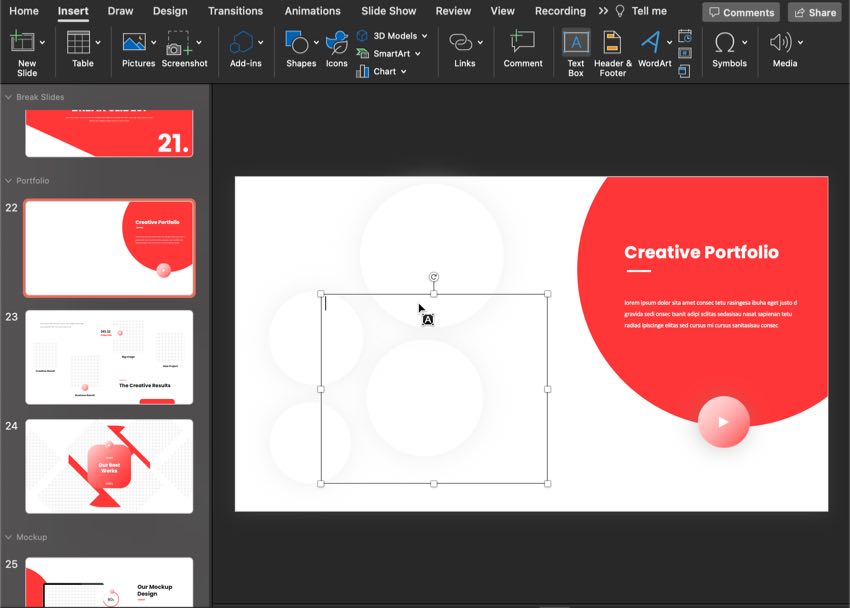Expand the SmartArt dropdown arrow
The image size is (850, 608).
pos(417,54)
